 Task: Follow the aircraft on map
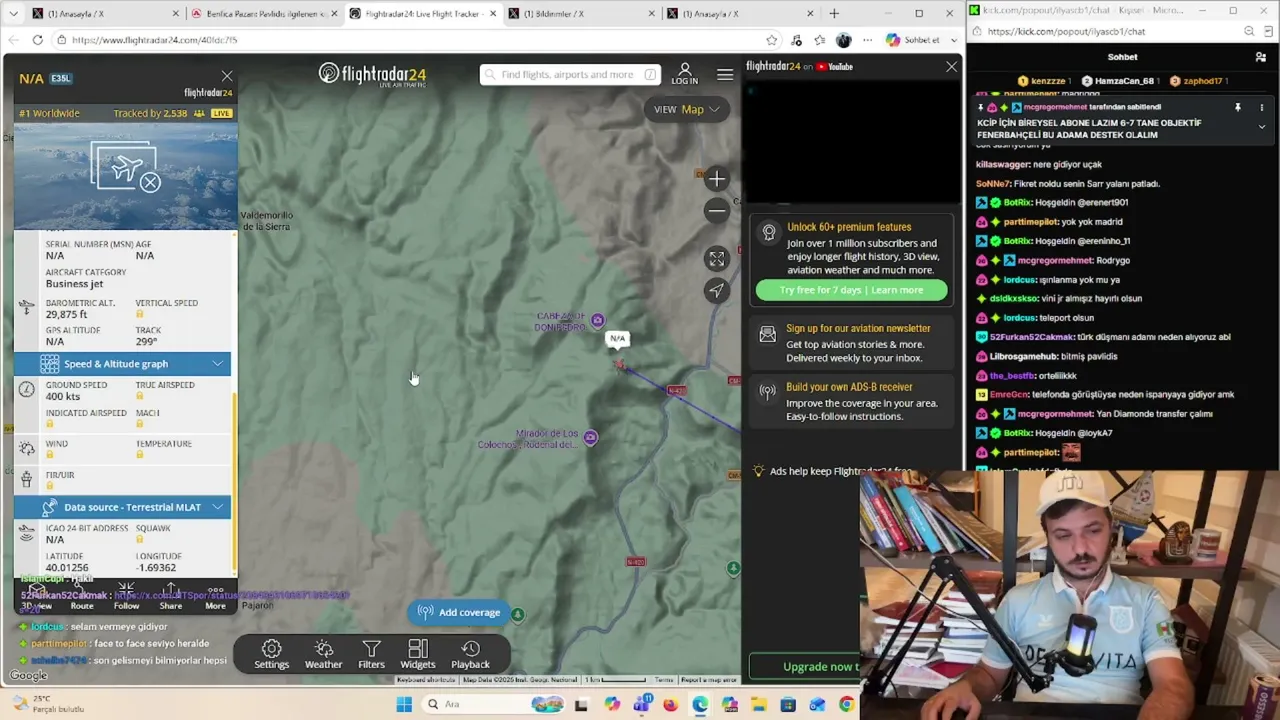pyautogui.click(x=126, y=597)
